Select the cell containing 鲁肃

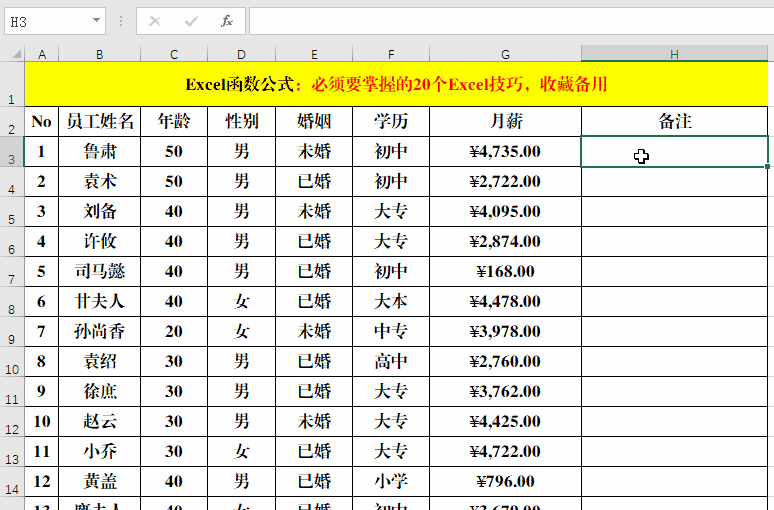tap(100, 152)
